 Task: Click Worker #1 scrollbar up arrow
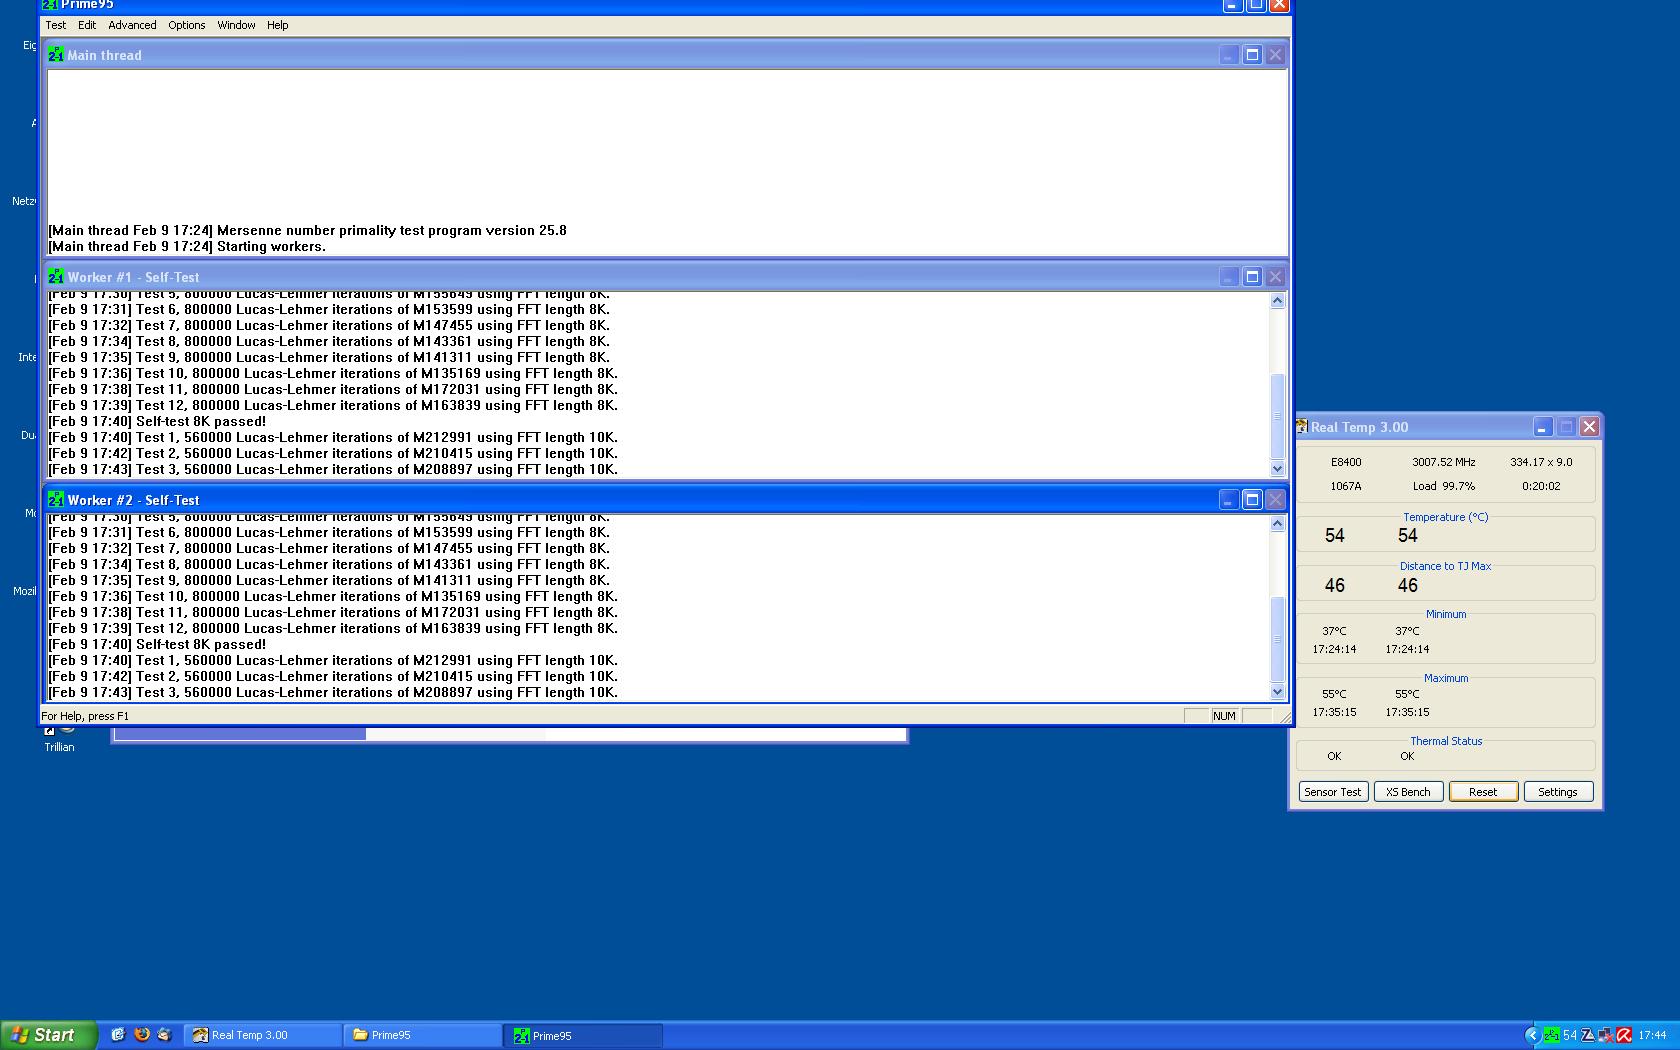[x=1277, y=301]
